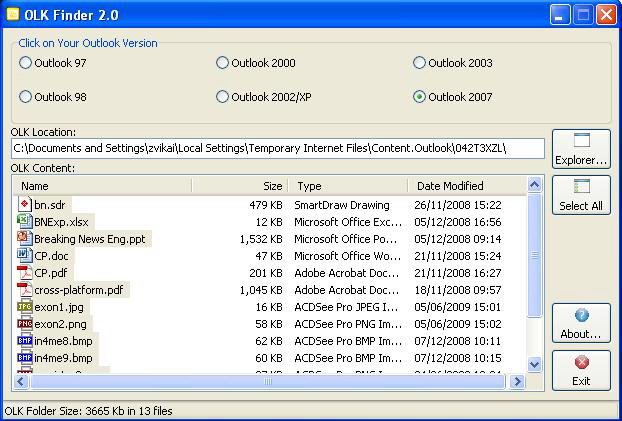The width and height of the screenshot is (622, 421).
Task: Click the vertical scrollbar up arrow
Action: coord(535,185)
